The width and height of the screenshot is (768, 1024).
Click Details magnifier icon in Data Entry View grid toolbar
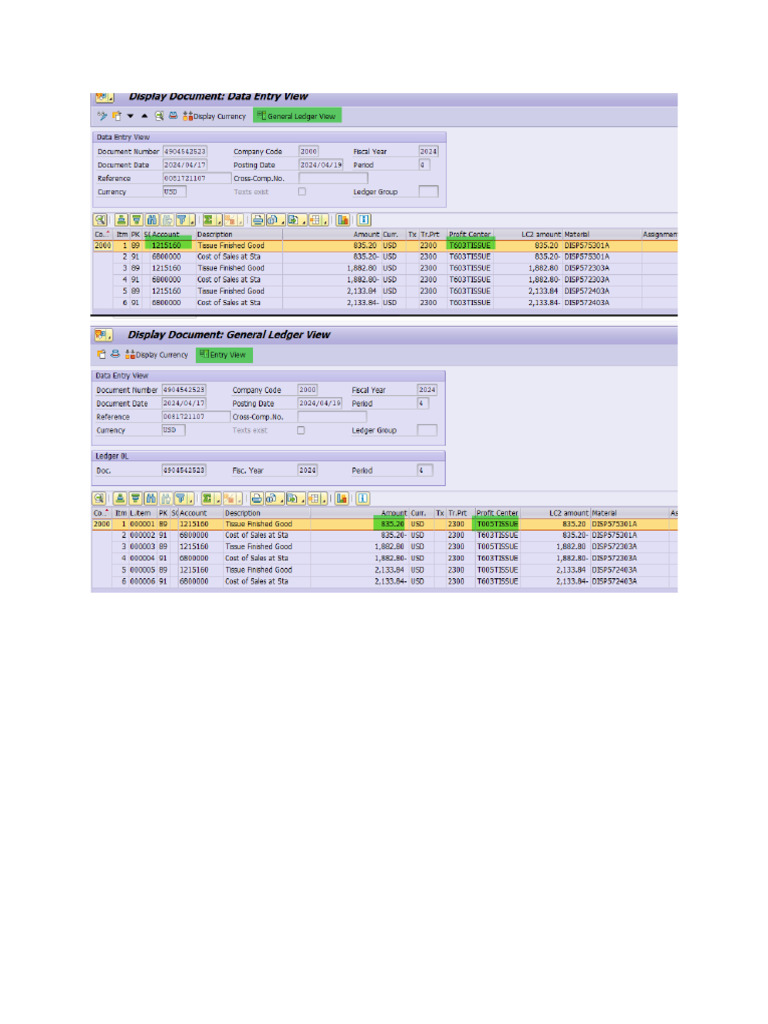click(x=99, y=220)
